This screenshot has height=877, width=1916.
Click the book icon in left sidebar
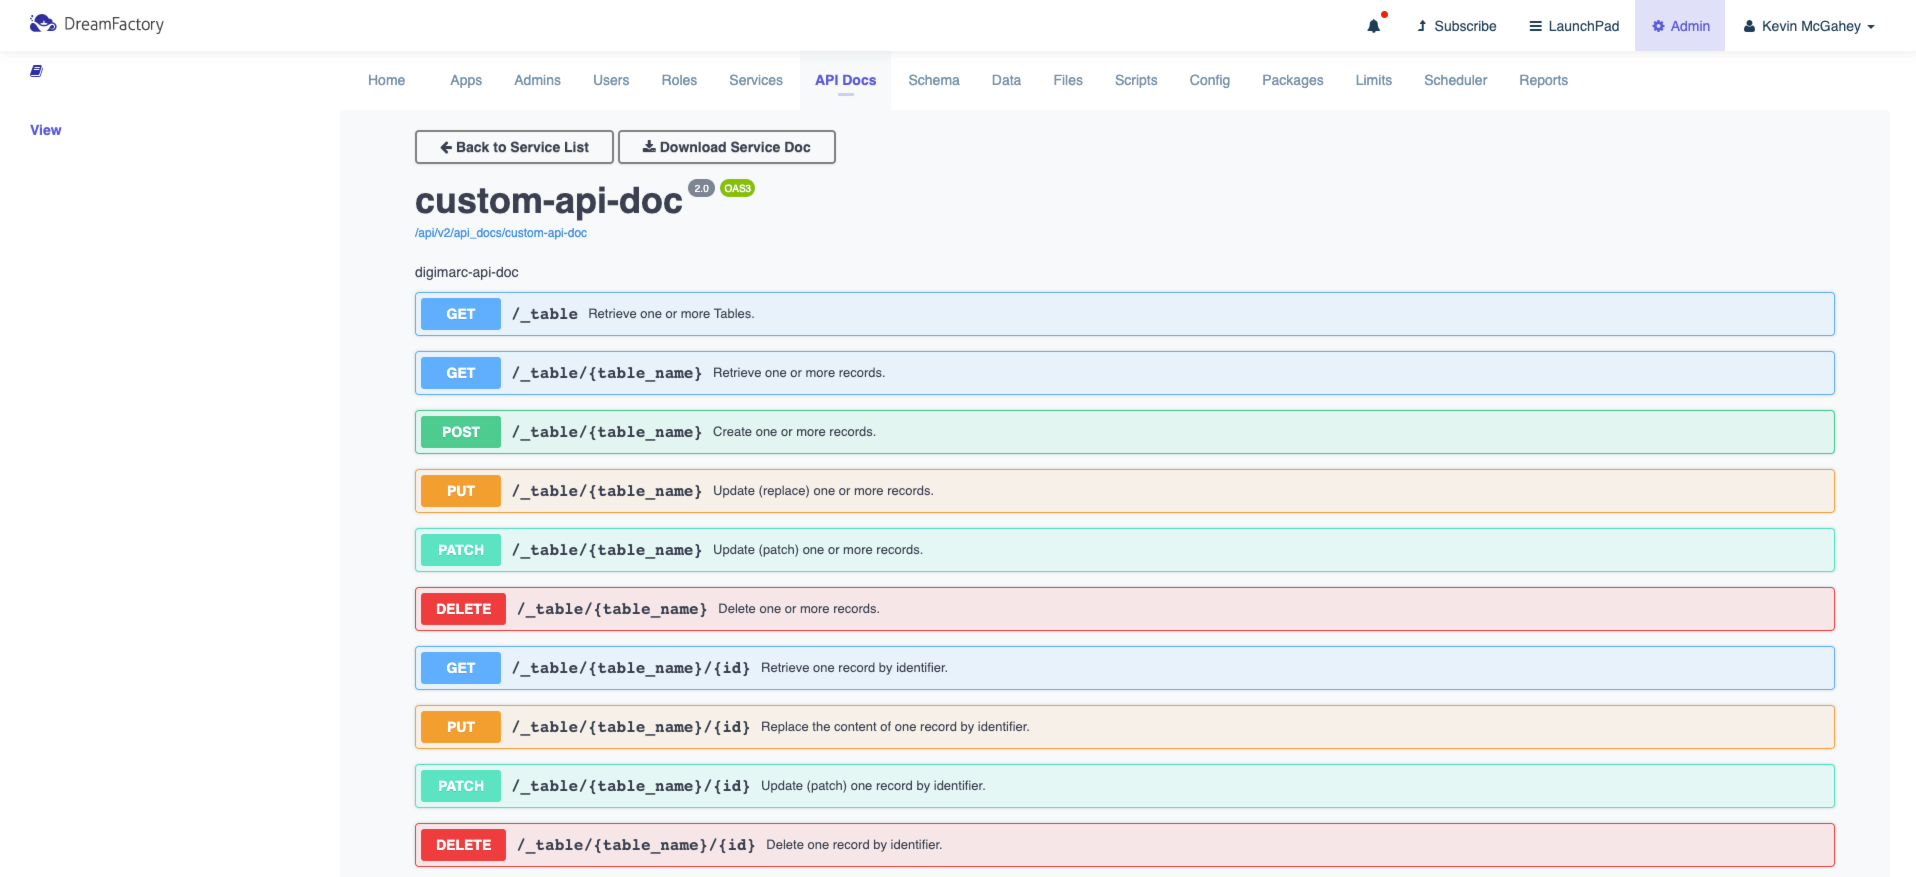pyautogui.click(x=36, y=71)
